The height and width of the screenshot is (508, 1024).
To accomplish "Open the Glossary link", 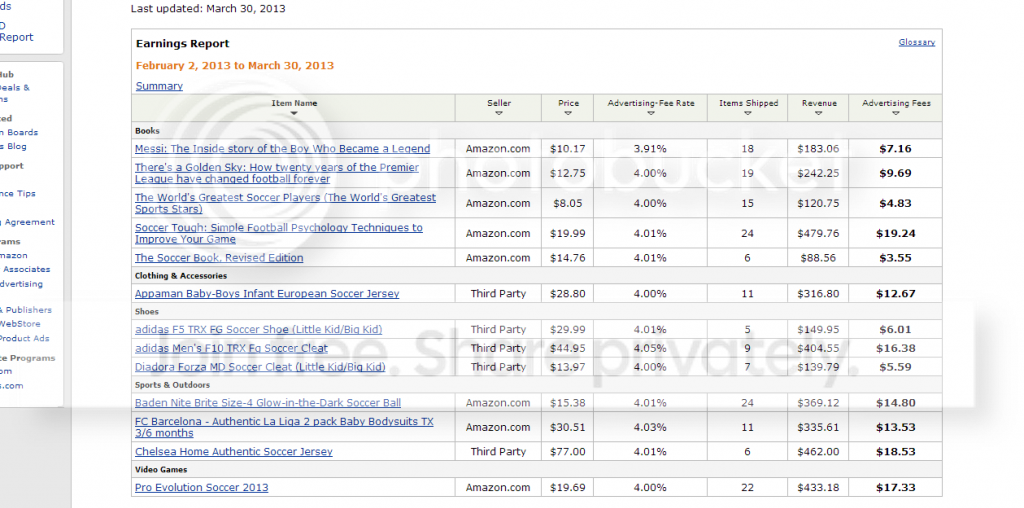I will tap(916, 42).
